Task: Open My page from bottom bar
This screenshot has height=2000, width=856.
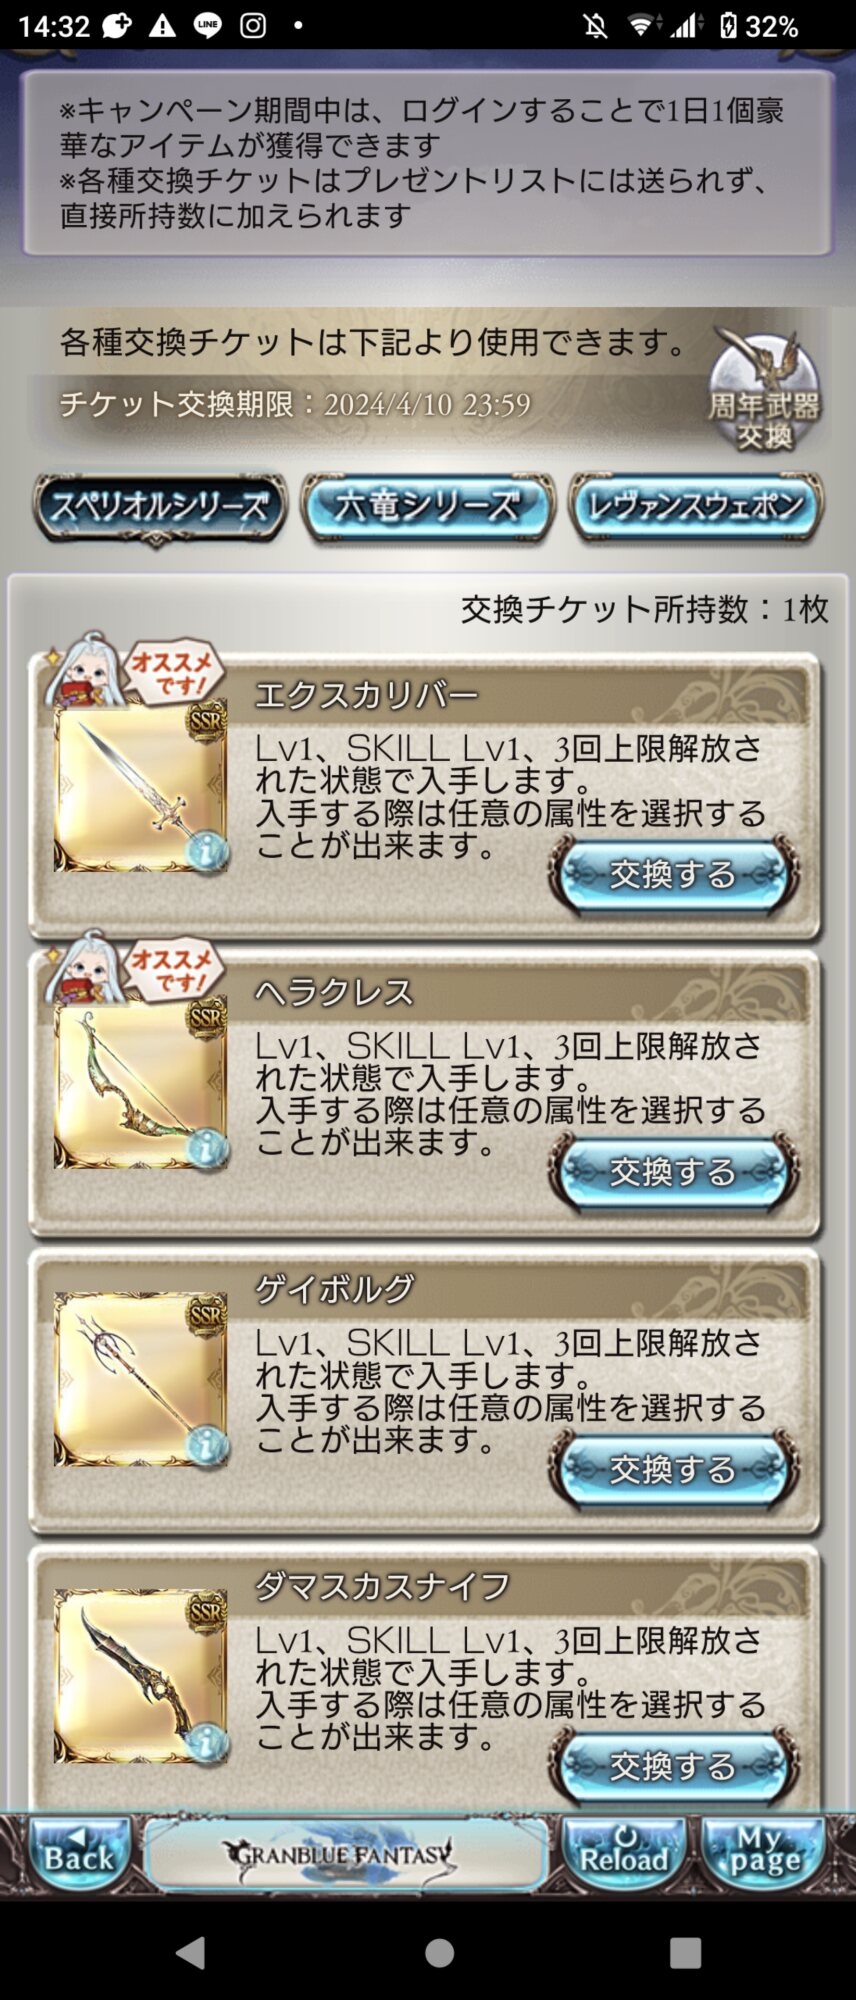Action: click(x=765, y=1856)
